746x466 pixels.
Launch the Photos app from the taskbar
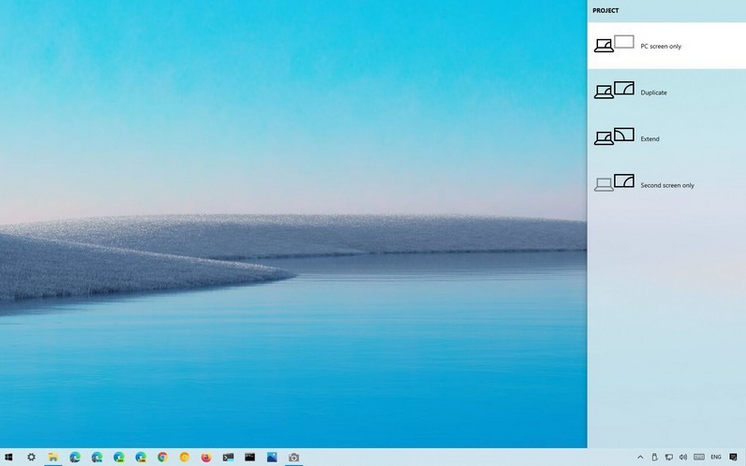click(272, 457)
